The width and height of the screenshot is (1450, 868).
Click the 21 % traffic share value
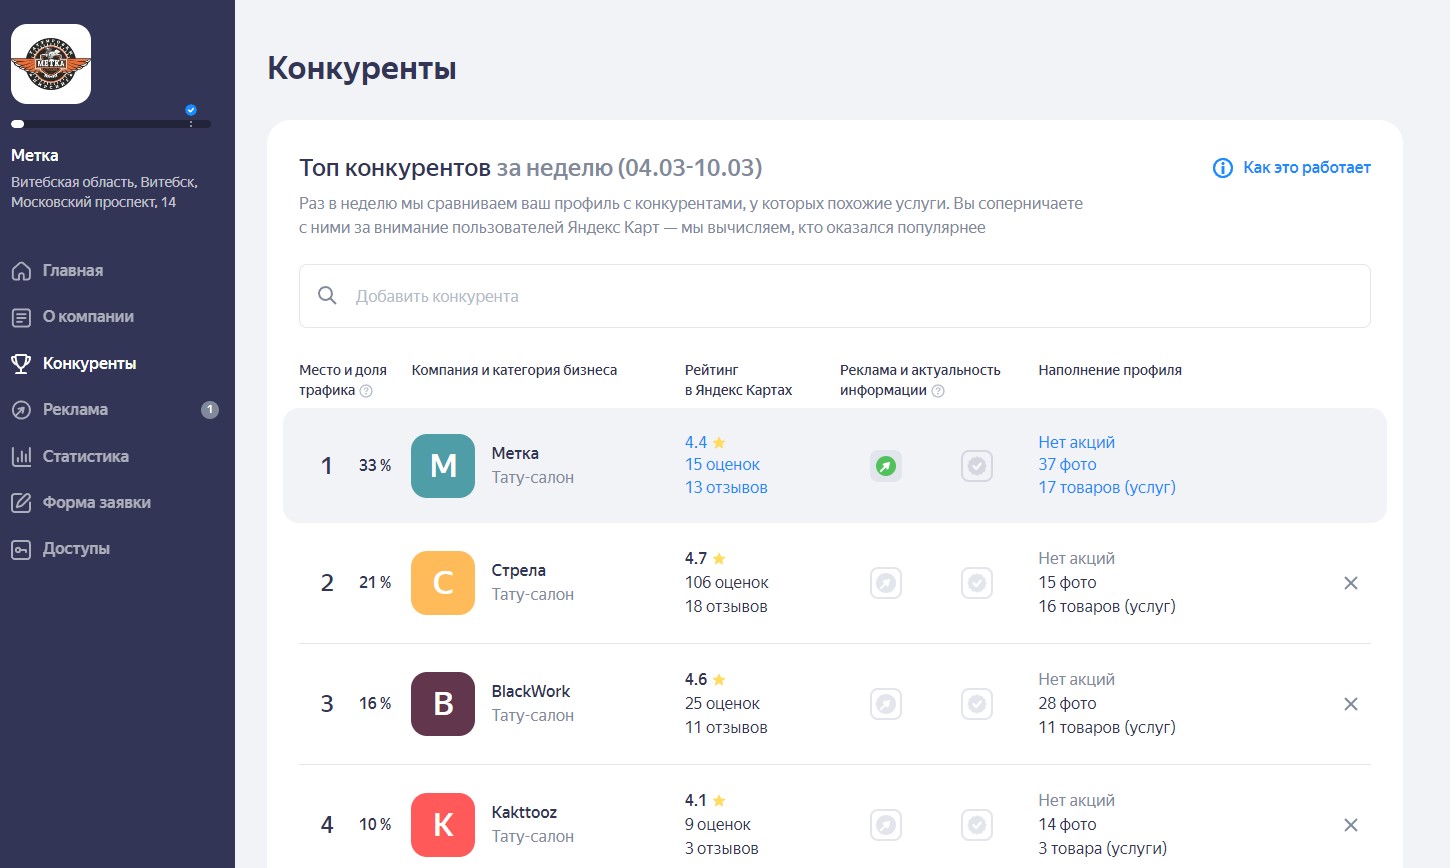(x=375, y=583)
